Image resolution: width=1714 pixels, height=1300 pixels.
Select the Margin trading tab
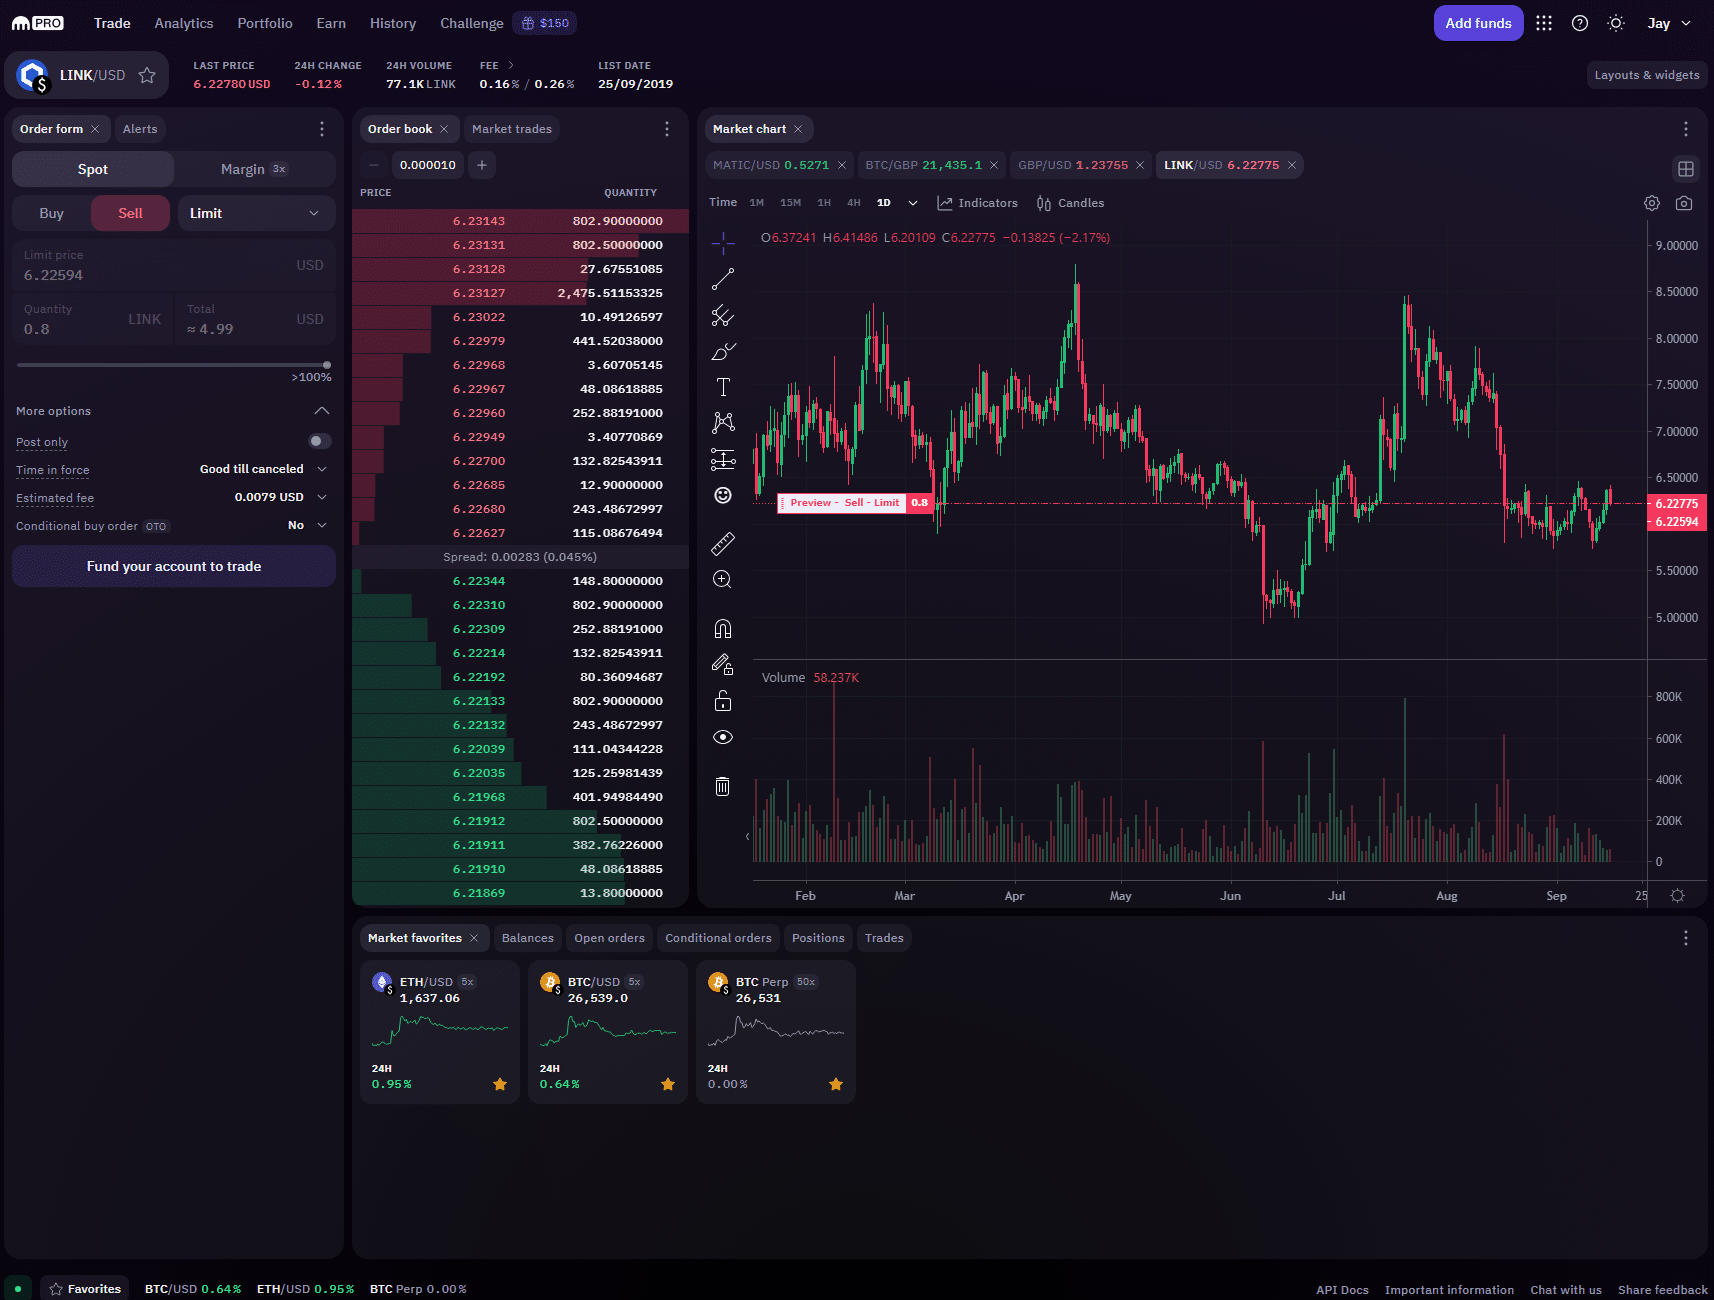coord(254,169)
